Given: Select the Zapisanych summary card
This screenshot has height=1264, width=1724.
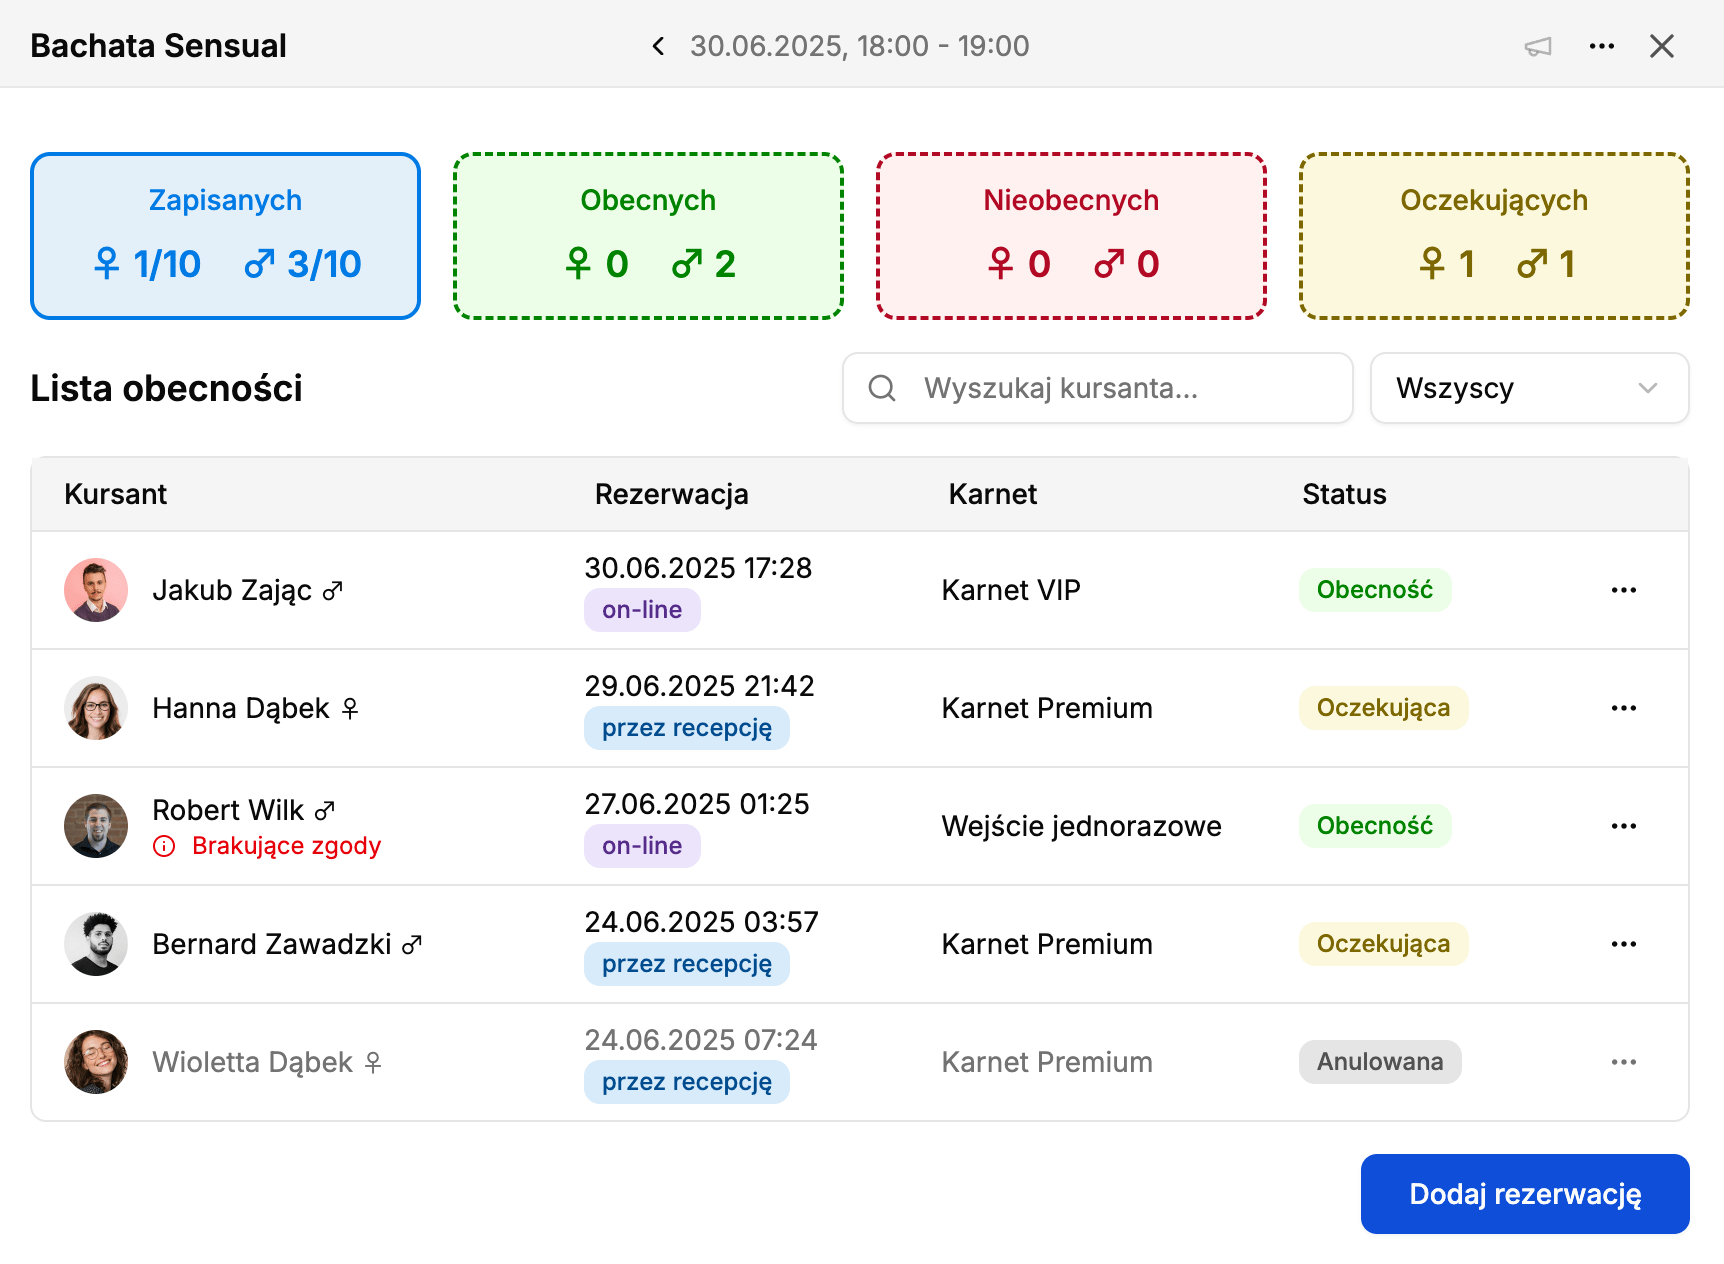Looking at the screenshot, I should 225,236.
